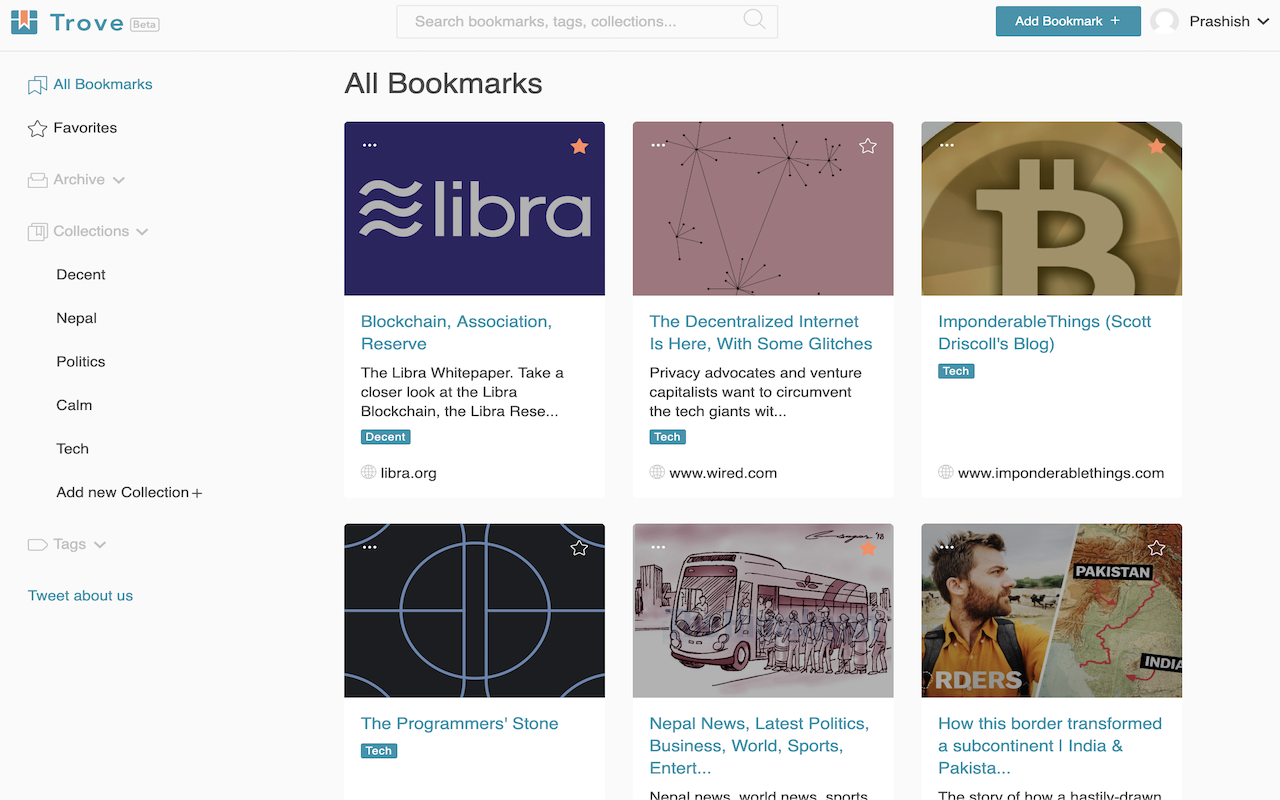Click the Tags label icon
Screen dimensions: 1280x800
[x=37, y=545]
